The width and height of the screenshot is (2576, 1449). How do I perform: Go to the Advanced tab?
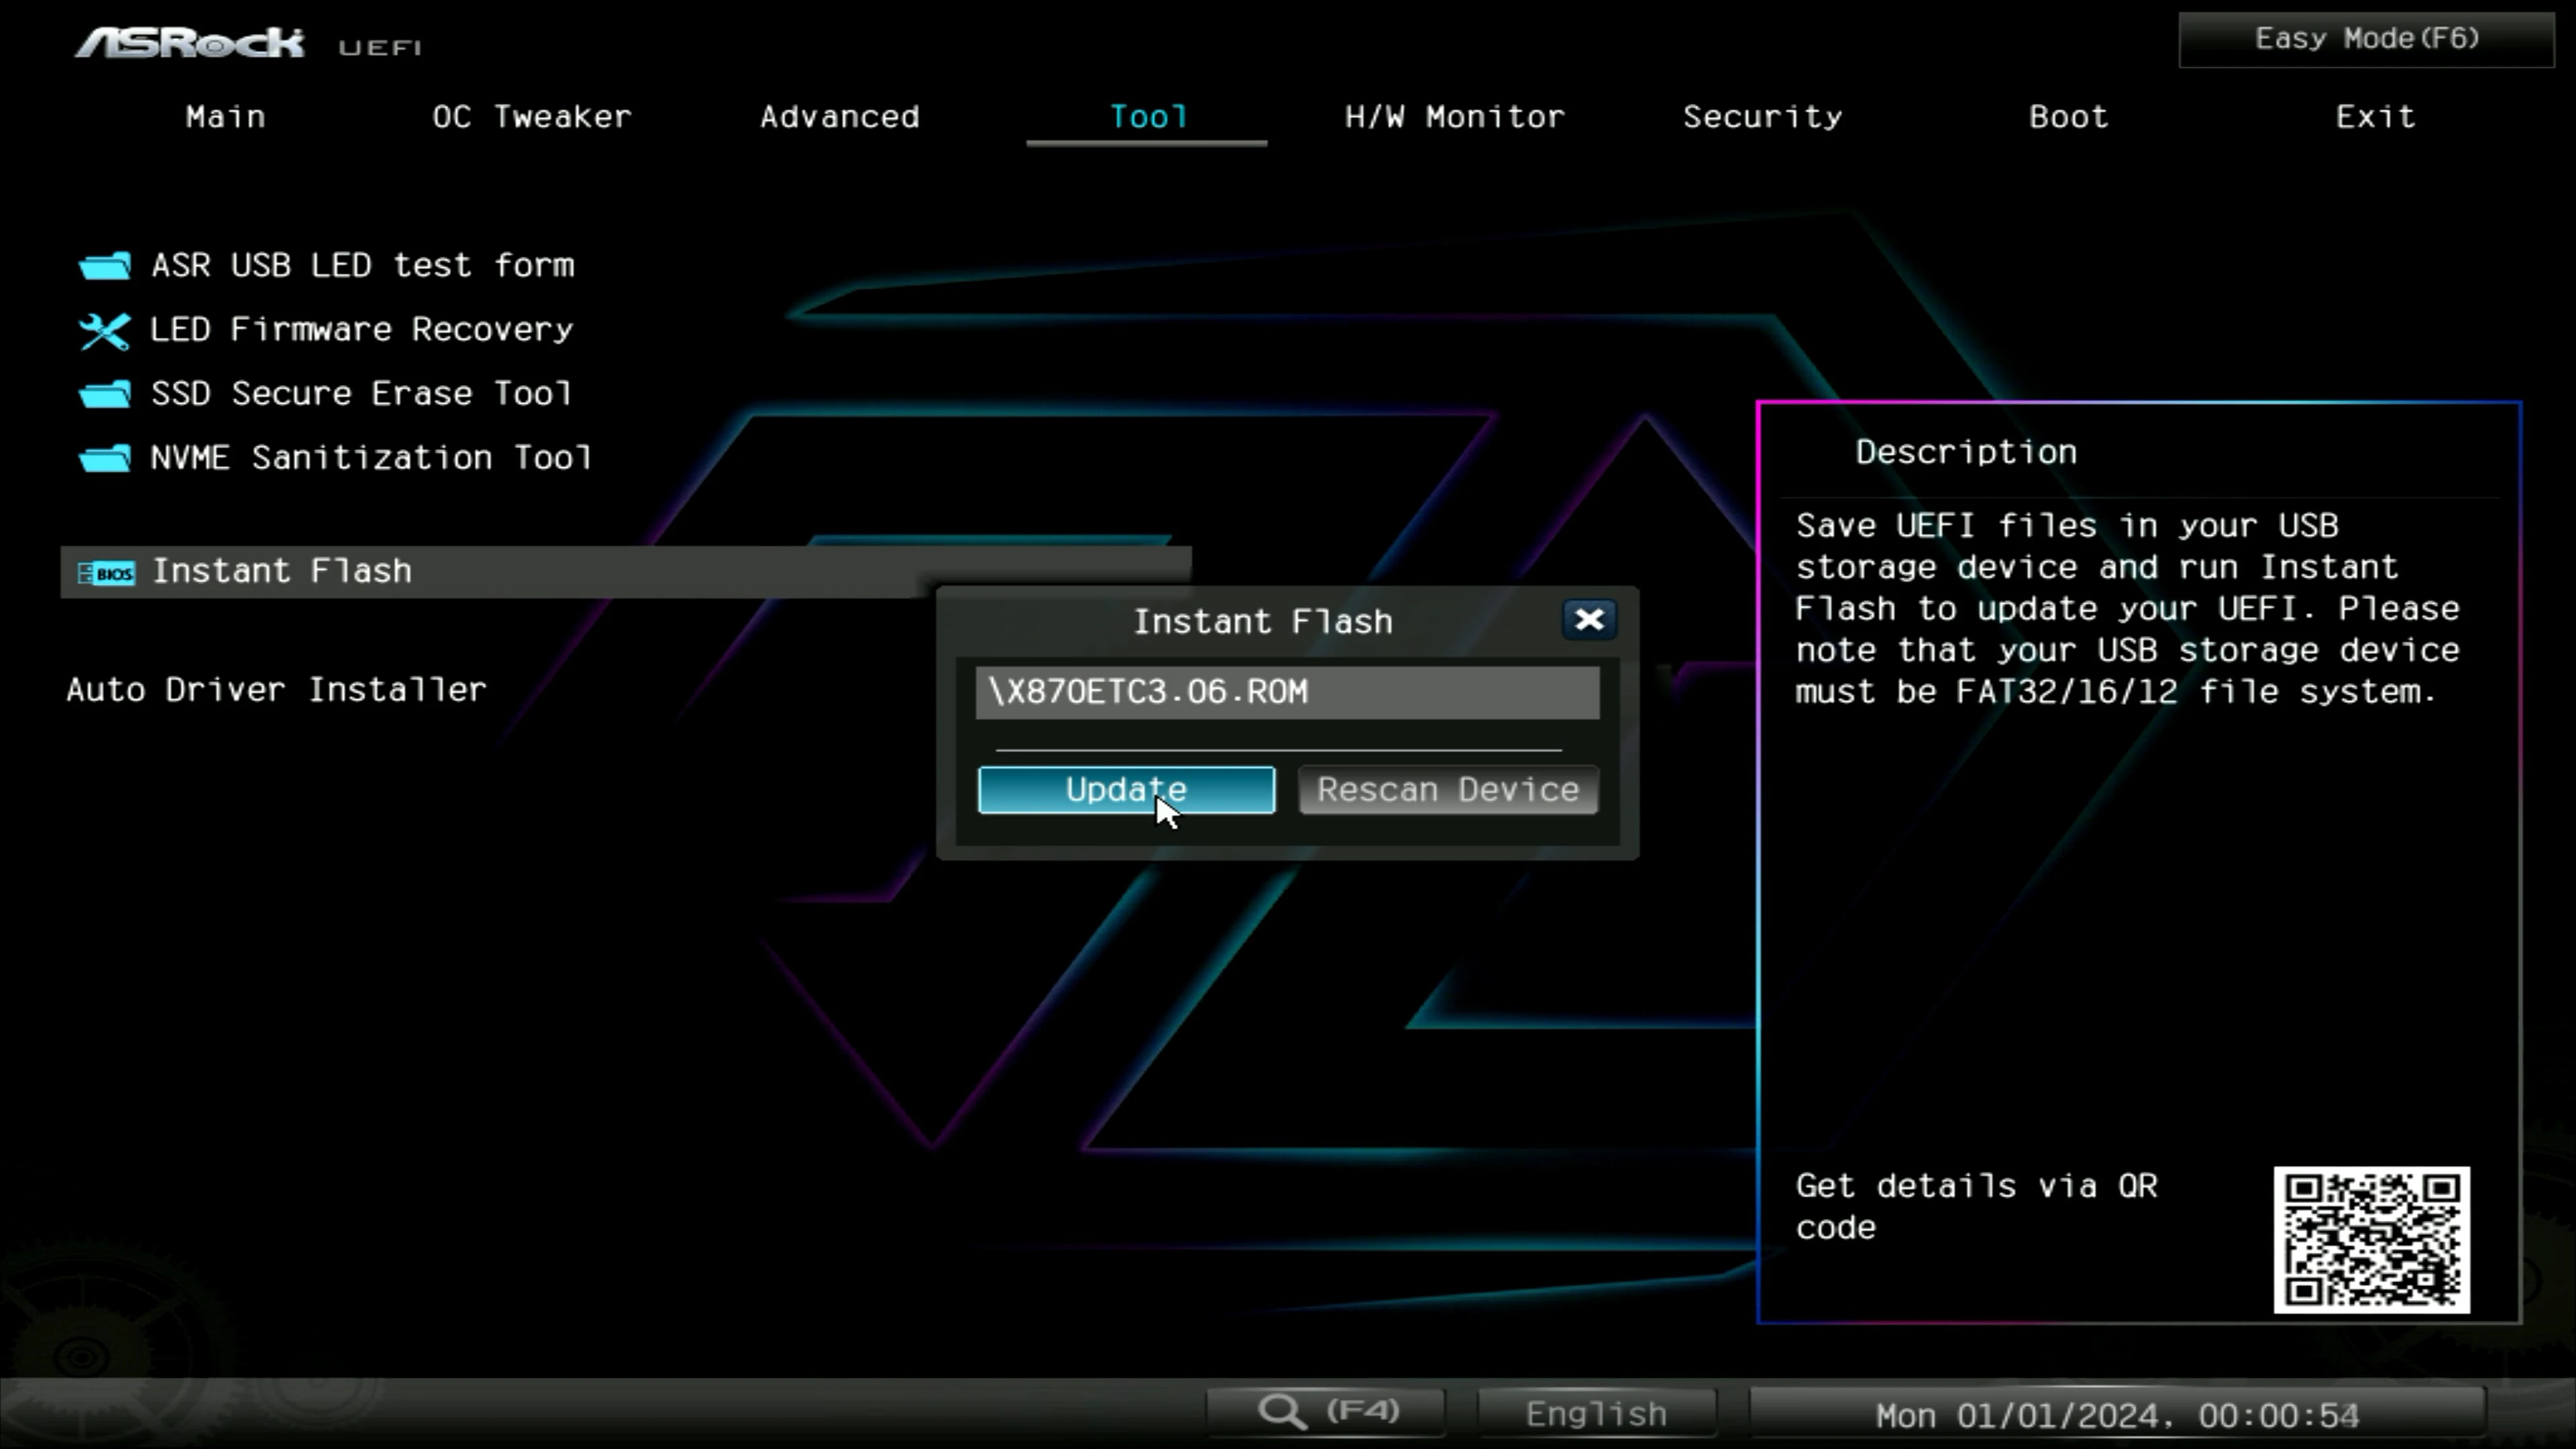pos(840,117)
